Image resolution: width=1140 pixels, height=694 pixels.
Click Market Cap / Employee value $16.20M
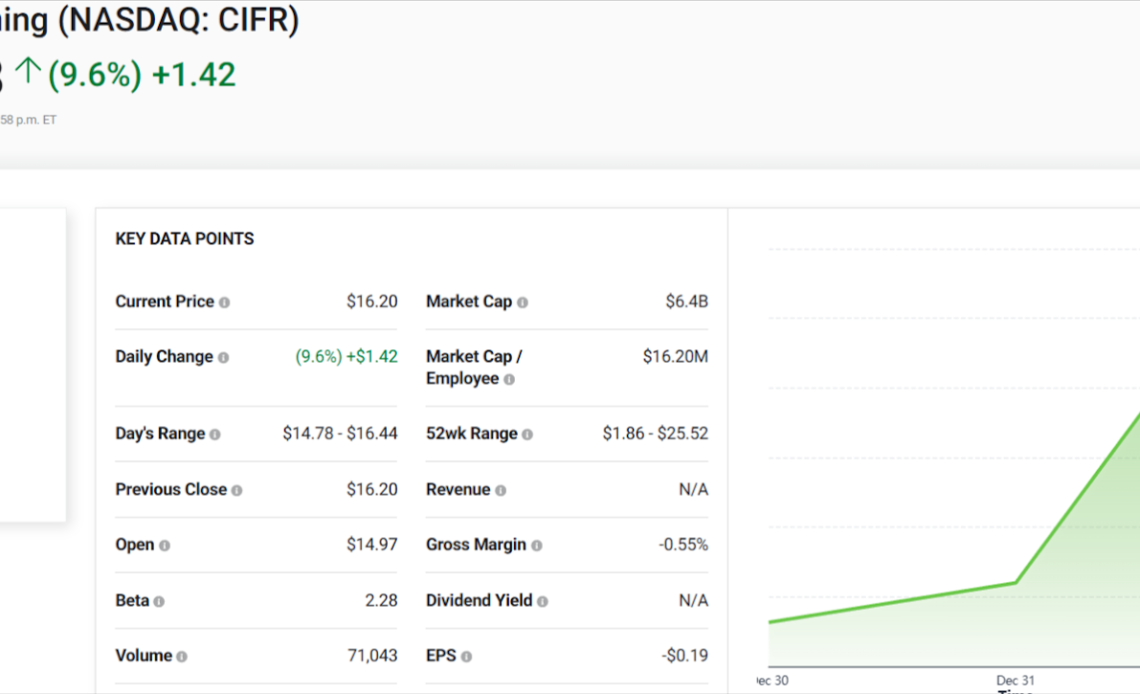coord(675,357)
